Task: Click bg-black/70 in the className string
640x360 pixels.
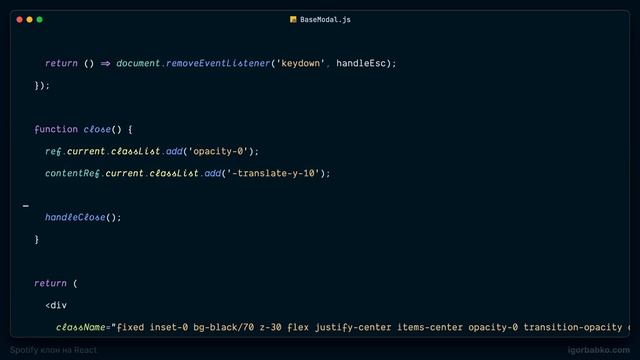Action: tap(224, 327)
